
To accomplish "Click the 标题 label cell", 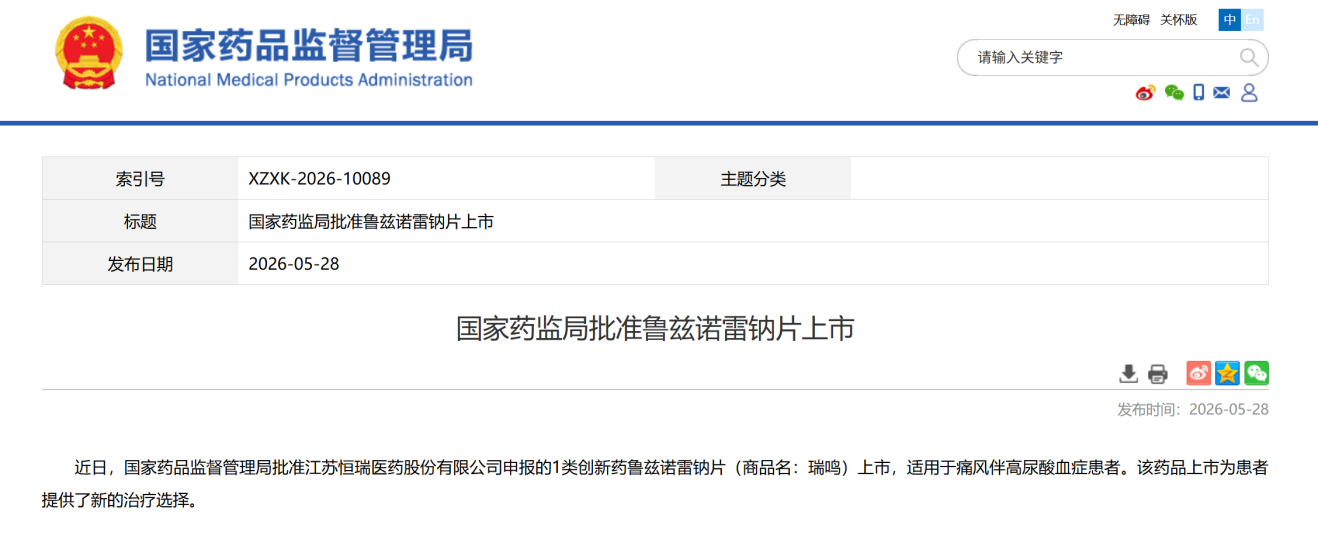I will [140, 222].
